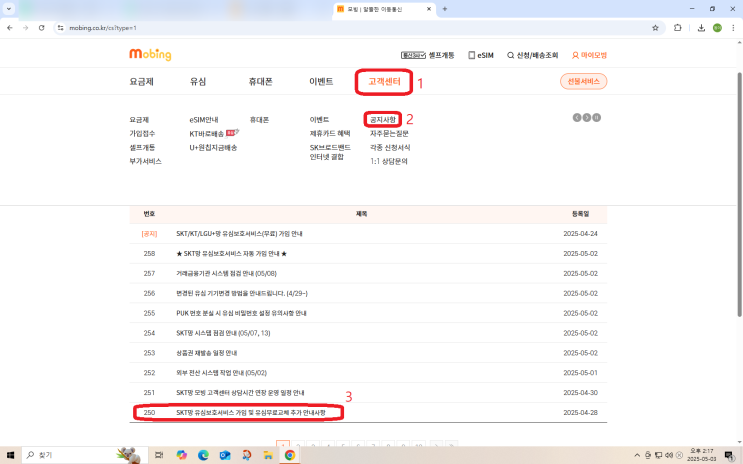Viewport: 743px width, 464px height.
Task: Open the 고객센터 main menu
Action: (x=384, y=82)
